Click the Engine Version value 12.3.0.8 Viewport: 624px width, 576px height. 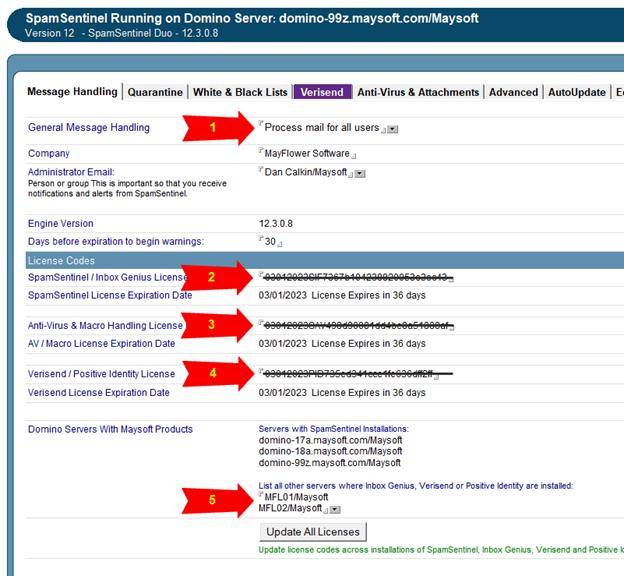coord(276,223)
